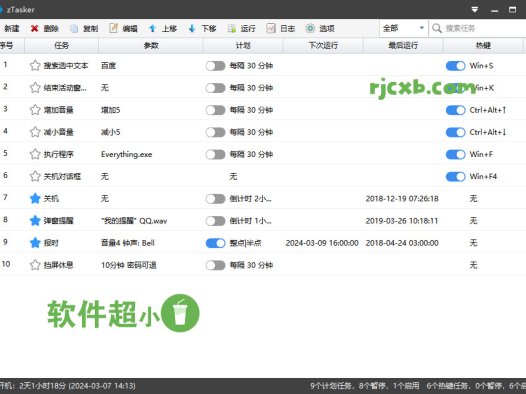
Task: Sort by the 热键 column header
Action: [483, 46]
